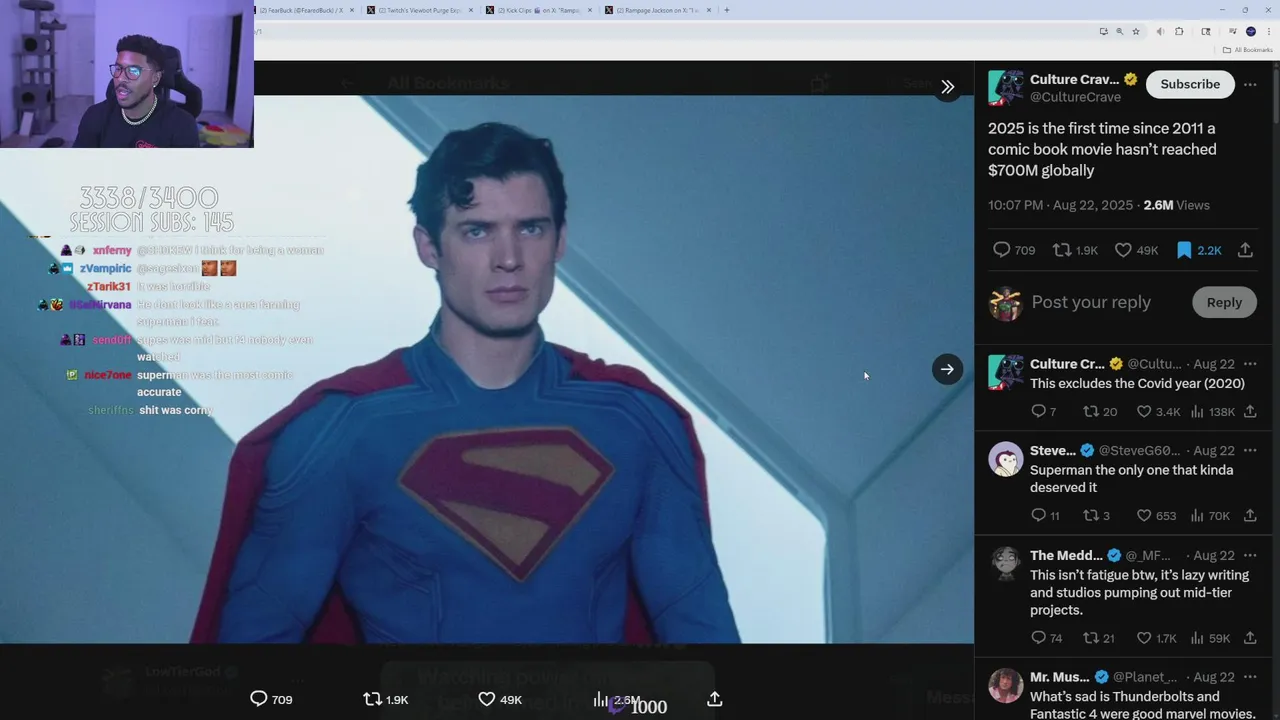This screenshot has width=1280, height=720.
Task: Click reply icon showing 709 in tweet panel
Action: pos(1013,250)
